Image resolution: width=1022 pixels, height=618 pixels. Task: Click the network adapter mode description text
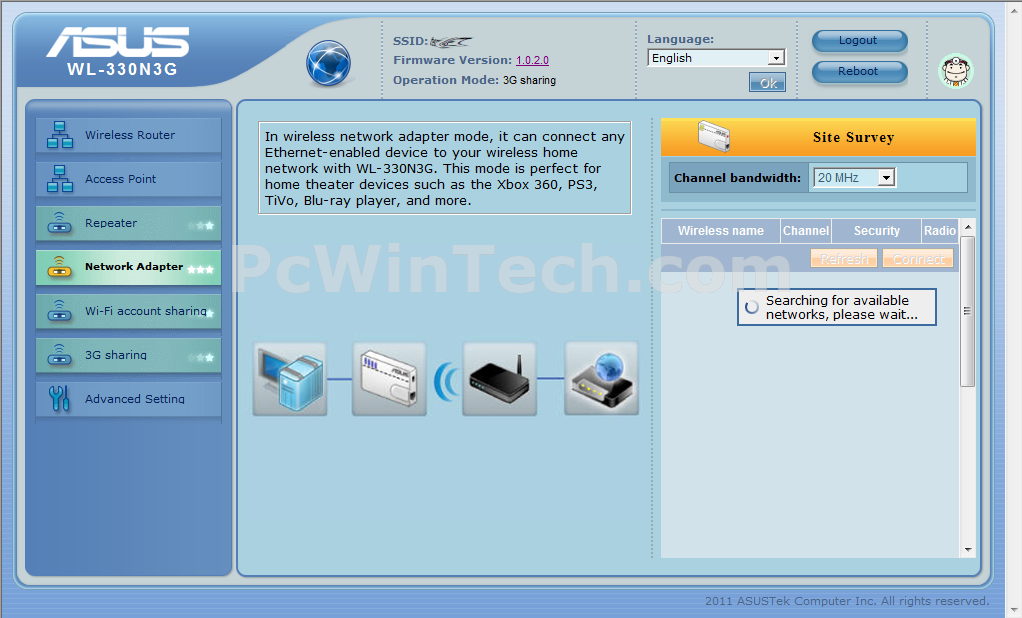[445, 168]
